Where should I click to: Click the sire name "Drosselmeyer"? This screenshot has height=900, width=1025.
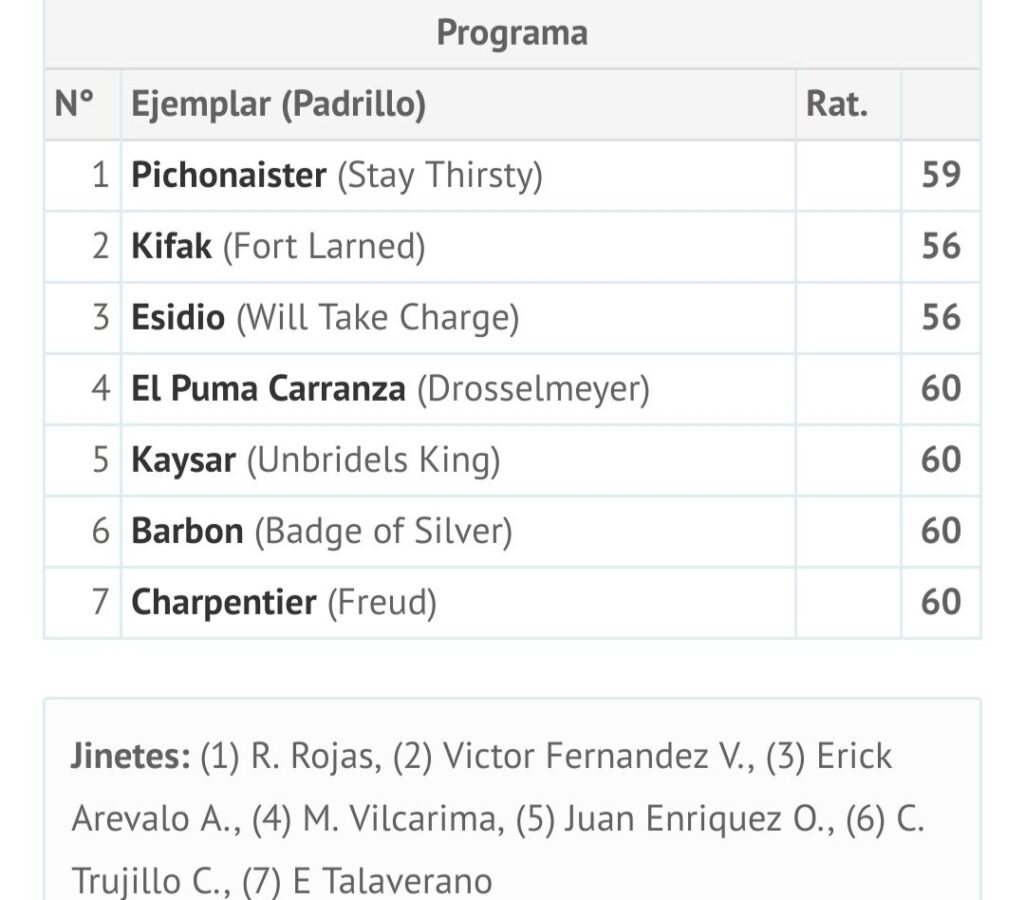[x=533, y=389]
